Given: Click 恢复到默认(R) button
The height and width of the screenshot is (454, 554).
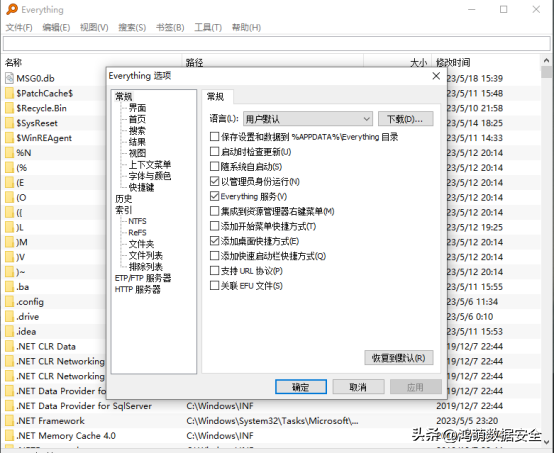Looking at the screenshot, I should click(x=399, y=358).
